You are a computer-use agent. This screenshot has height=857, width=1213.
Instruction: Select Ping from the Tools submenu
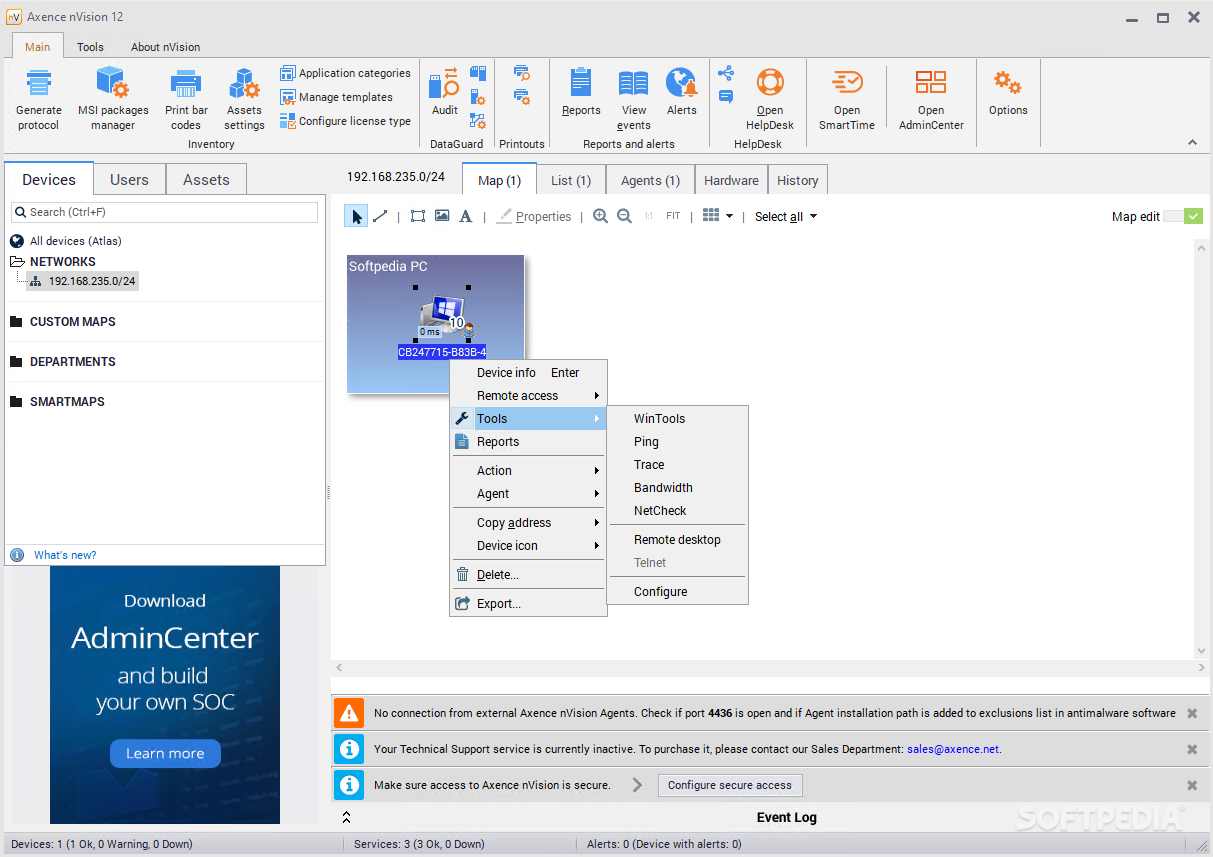point(677,442)
